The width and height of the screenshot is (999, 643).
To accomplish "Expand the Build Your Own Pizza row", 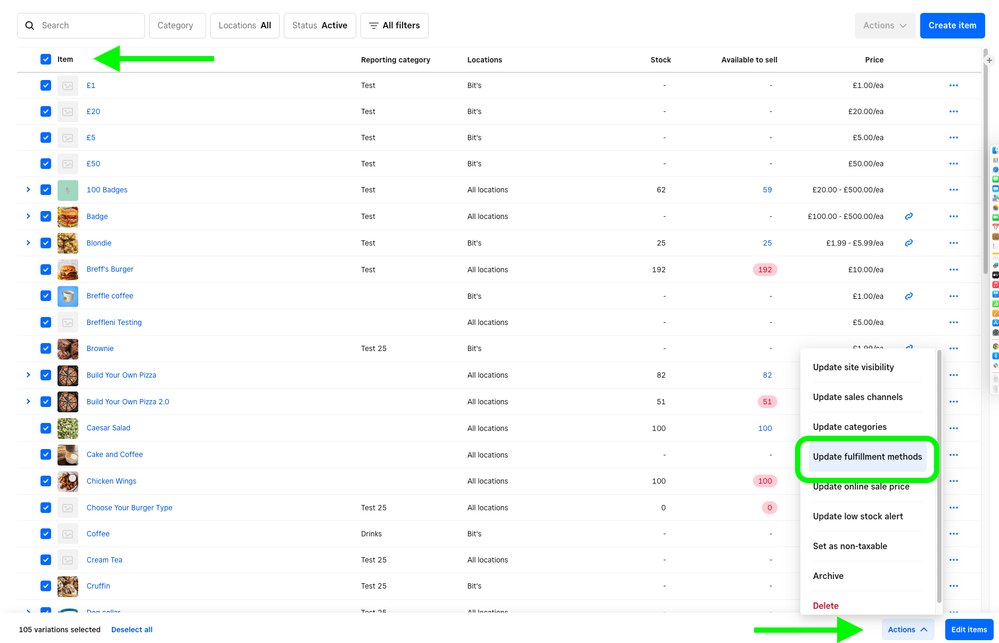I will click(x=28, y=375).
